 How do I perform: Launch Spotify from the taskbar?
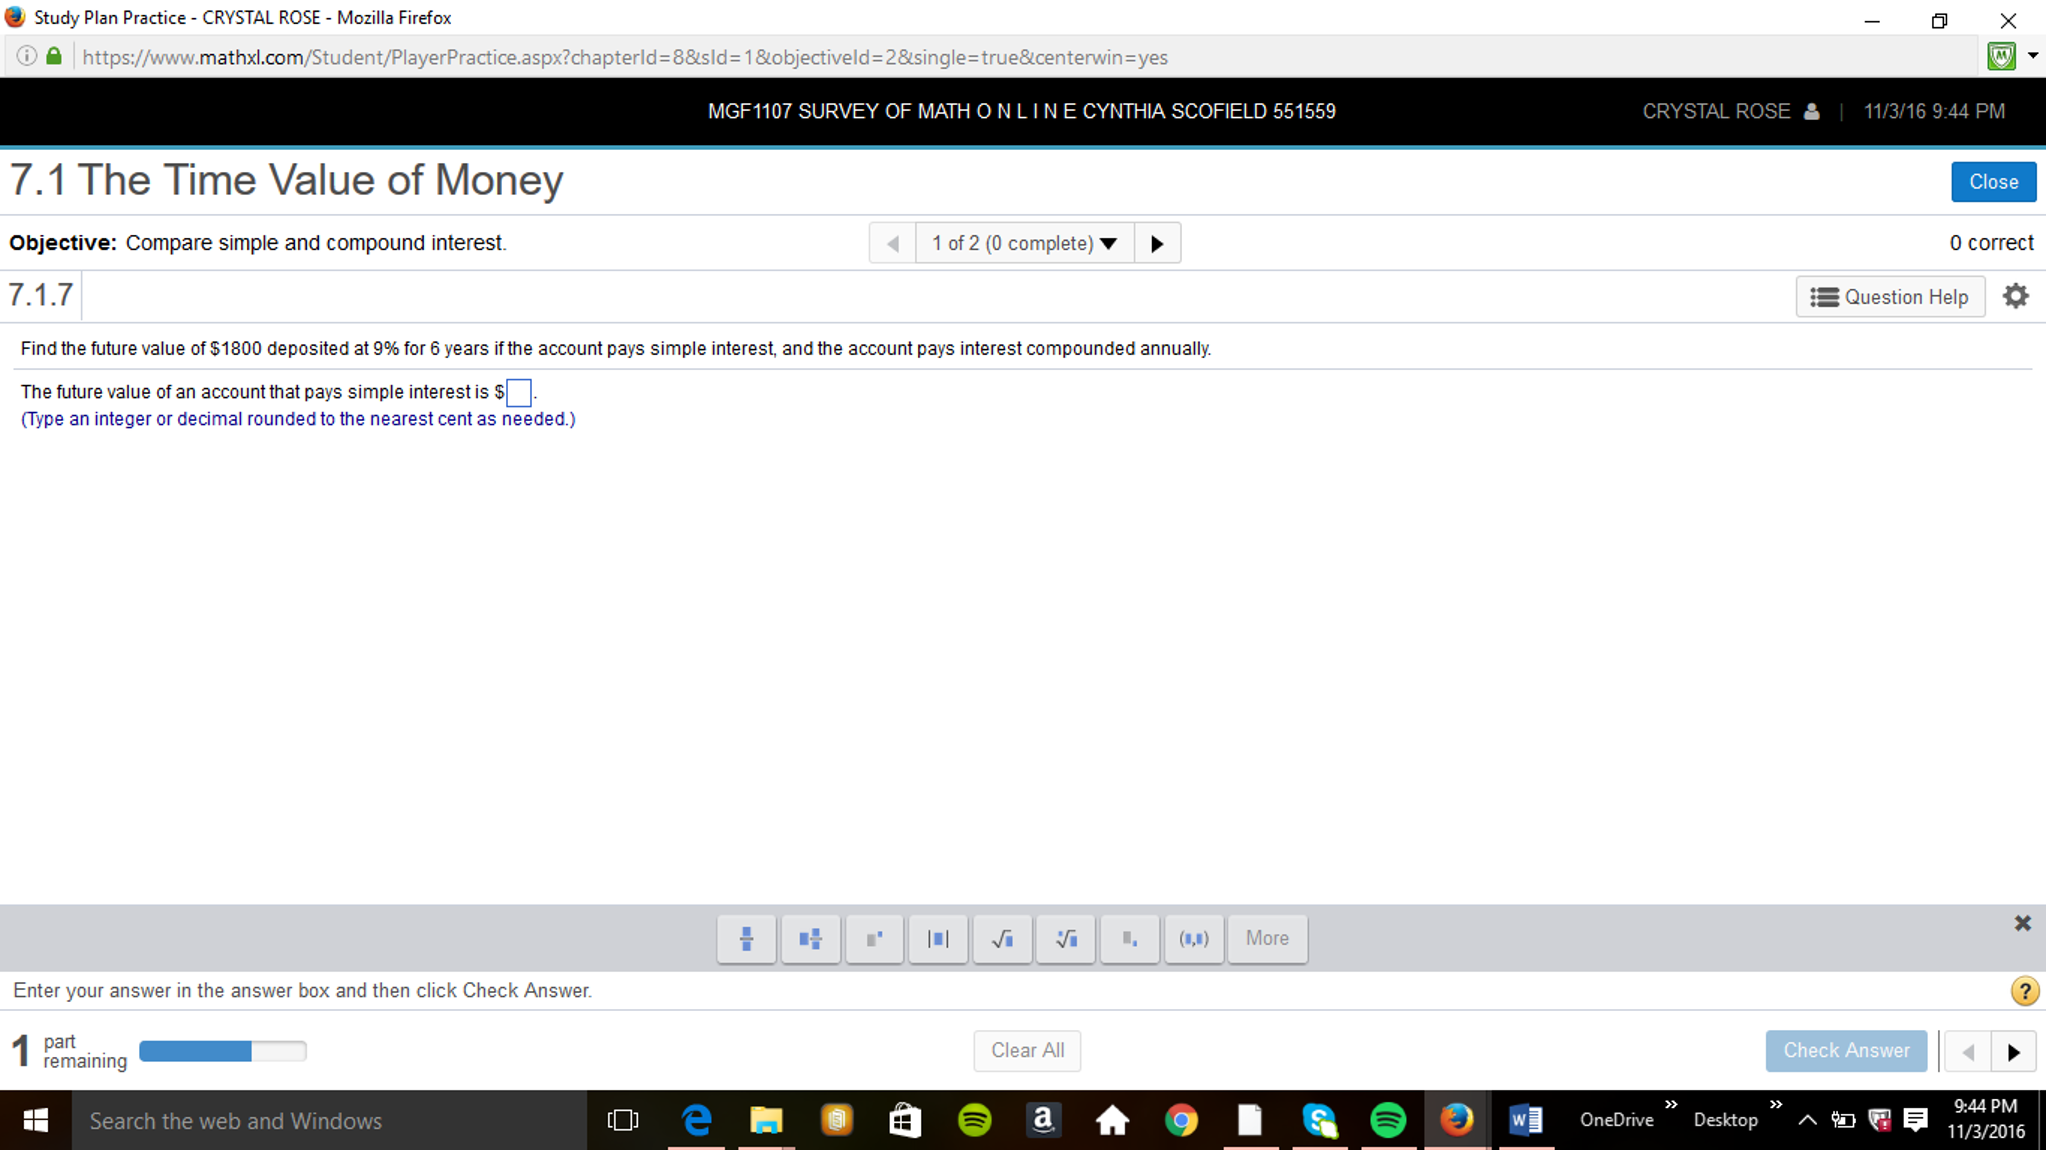point(975,1120)
